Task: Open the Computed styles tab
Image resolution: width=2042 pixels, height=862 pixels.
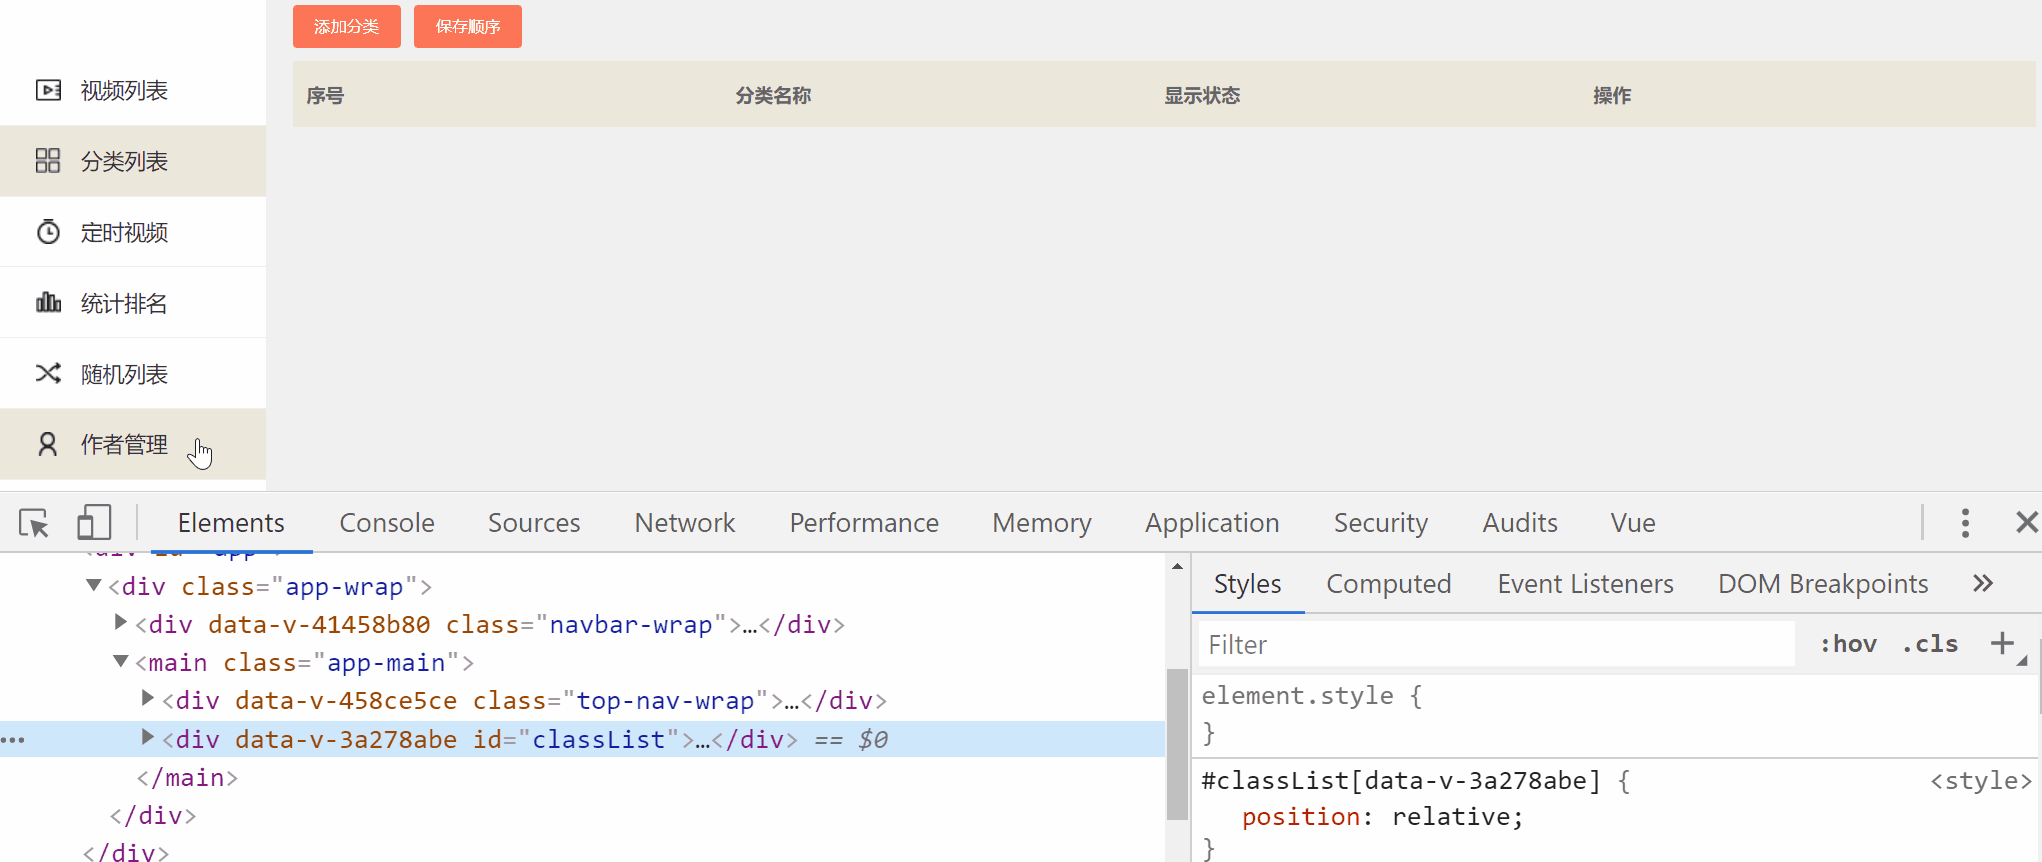Action: (1388, 583)
